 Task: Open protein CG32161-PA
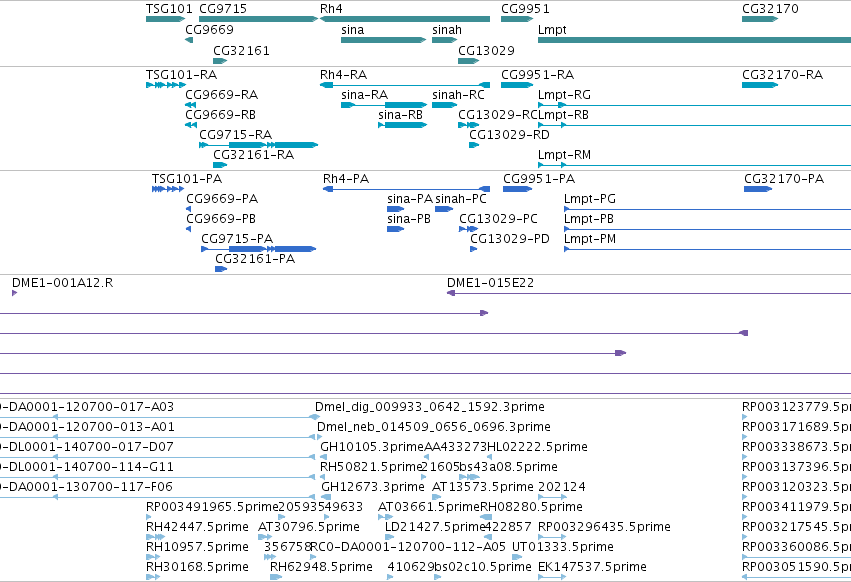(255, 259)
